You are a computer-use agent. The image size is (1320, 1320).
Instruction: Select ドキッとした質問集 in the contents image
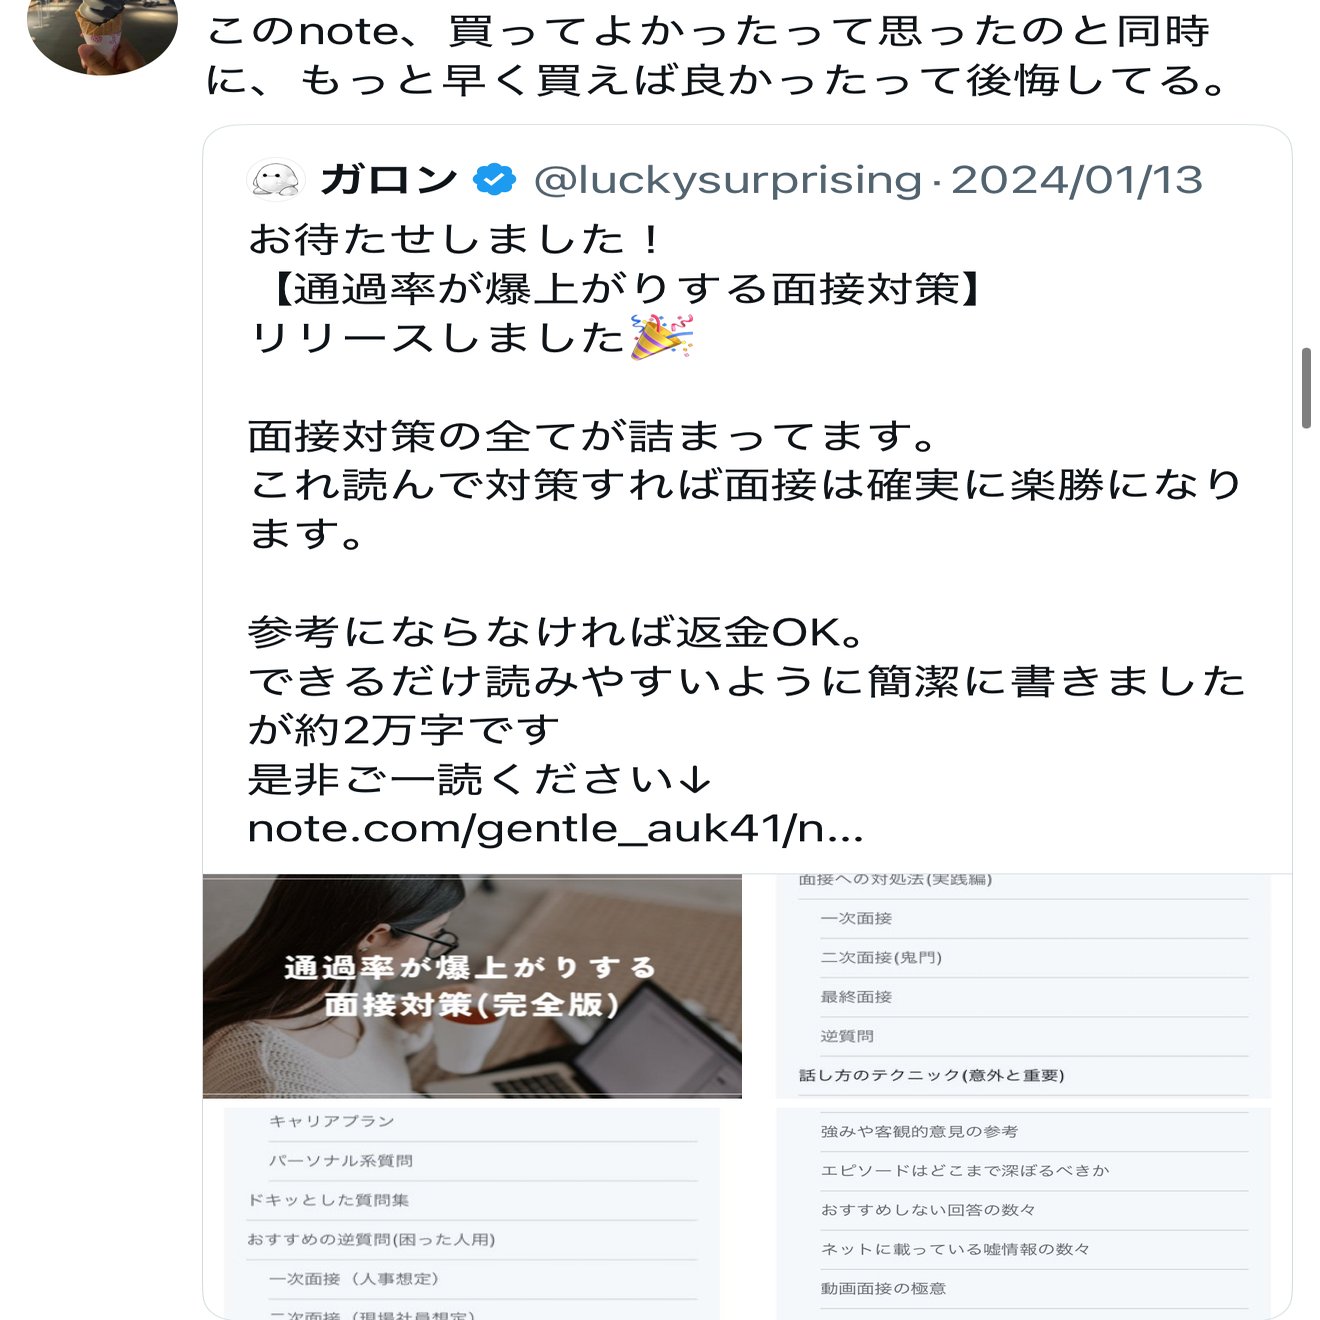[x=328, y=1200]
